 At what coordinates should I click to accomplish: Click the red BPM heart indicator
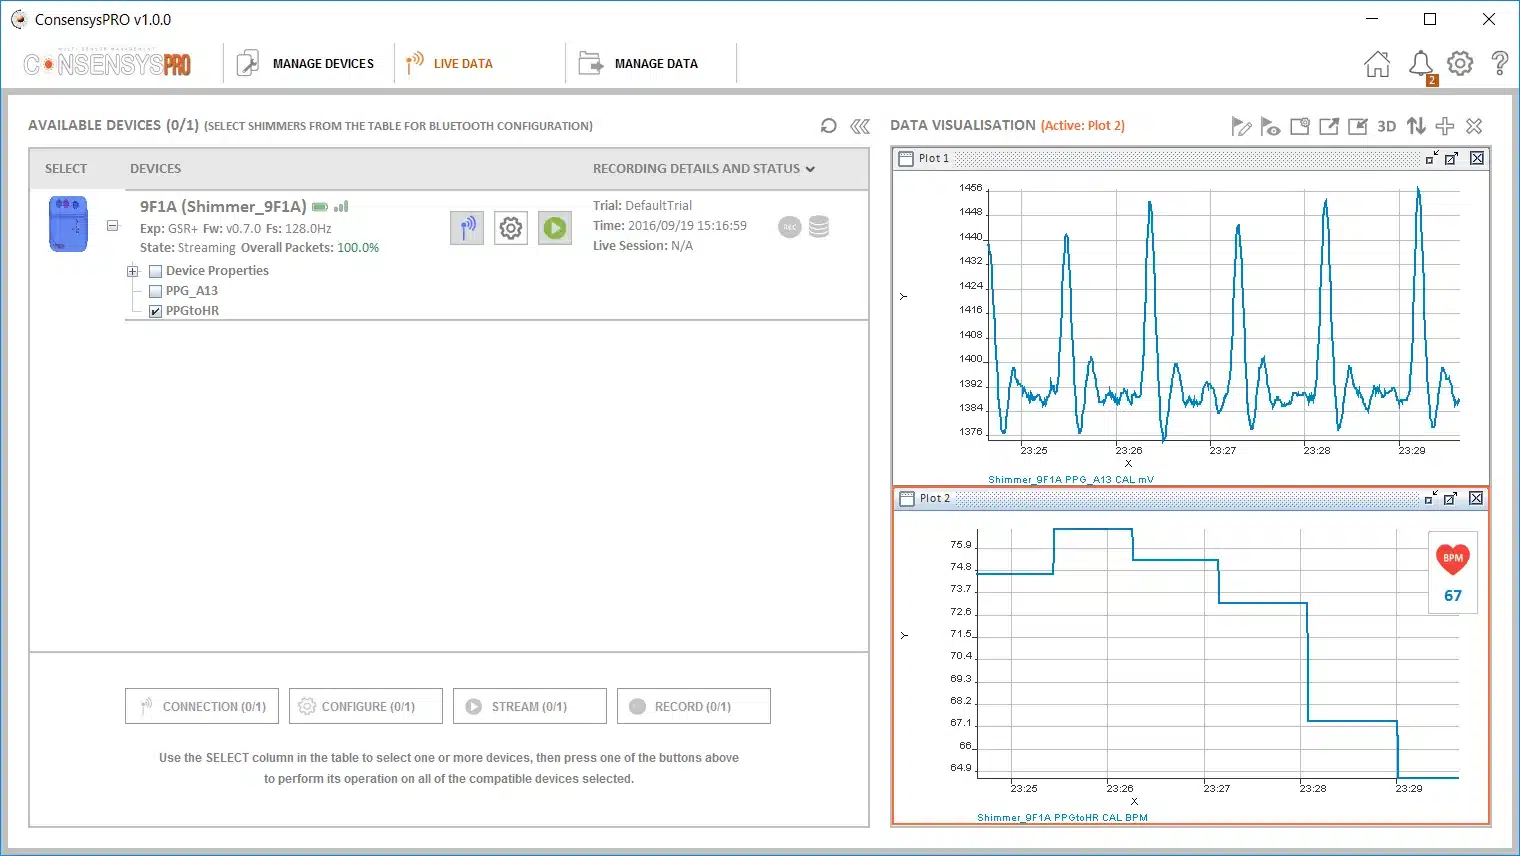coord(1453,558)
